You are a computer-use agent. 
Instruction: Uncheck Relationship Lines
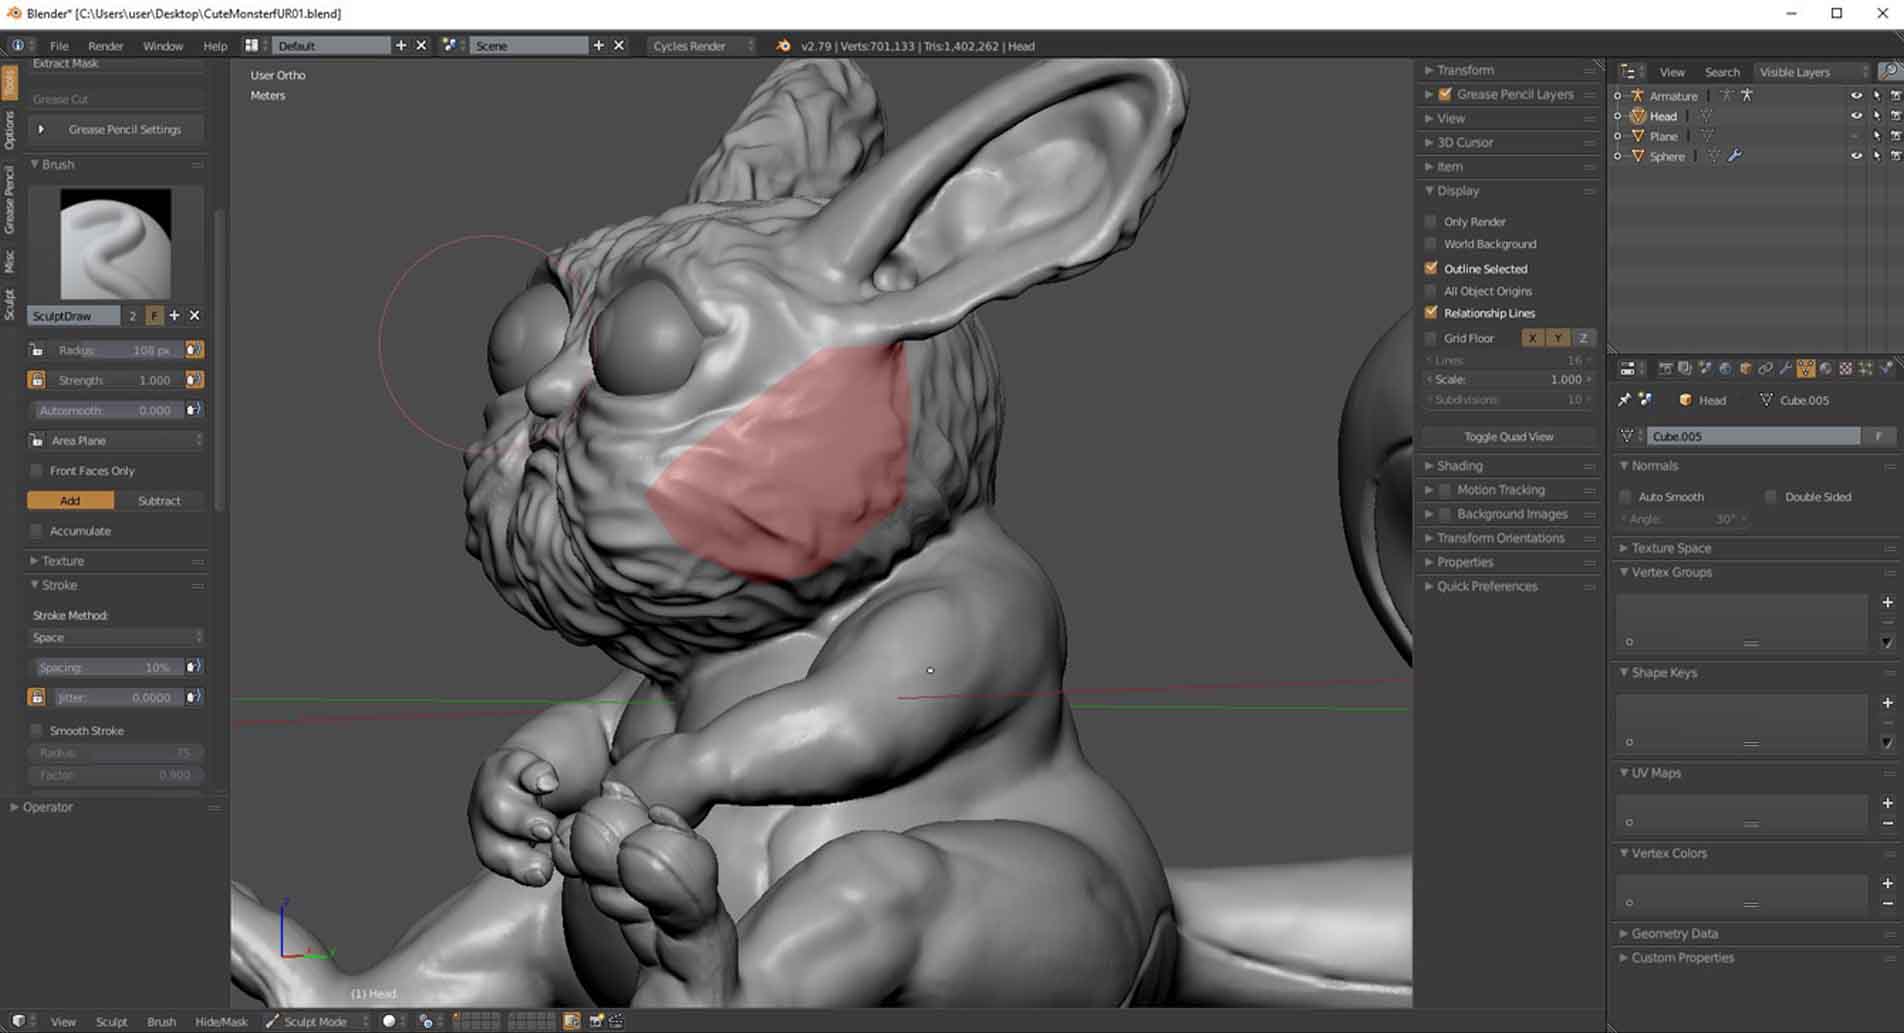1431,313
